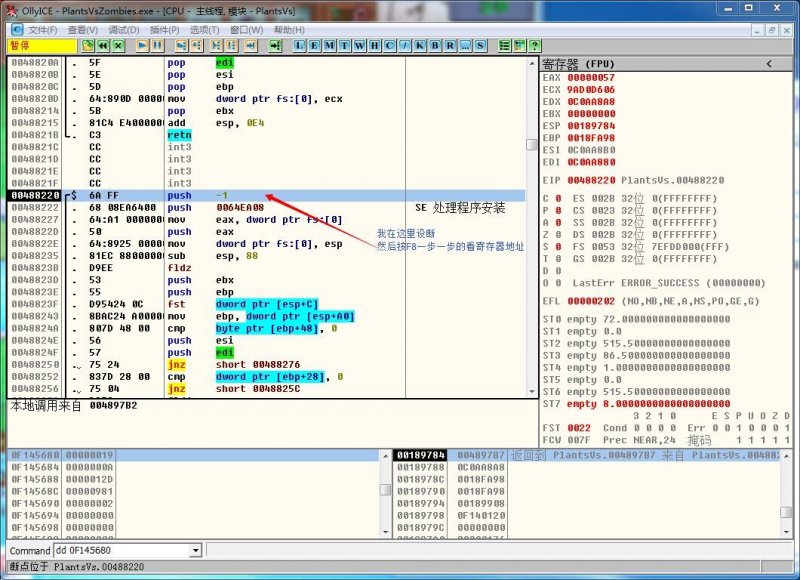
Task: Select disassembly row at address 00488222
Action: click(266, 208)
